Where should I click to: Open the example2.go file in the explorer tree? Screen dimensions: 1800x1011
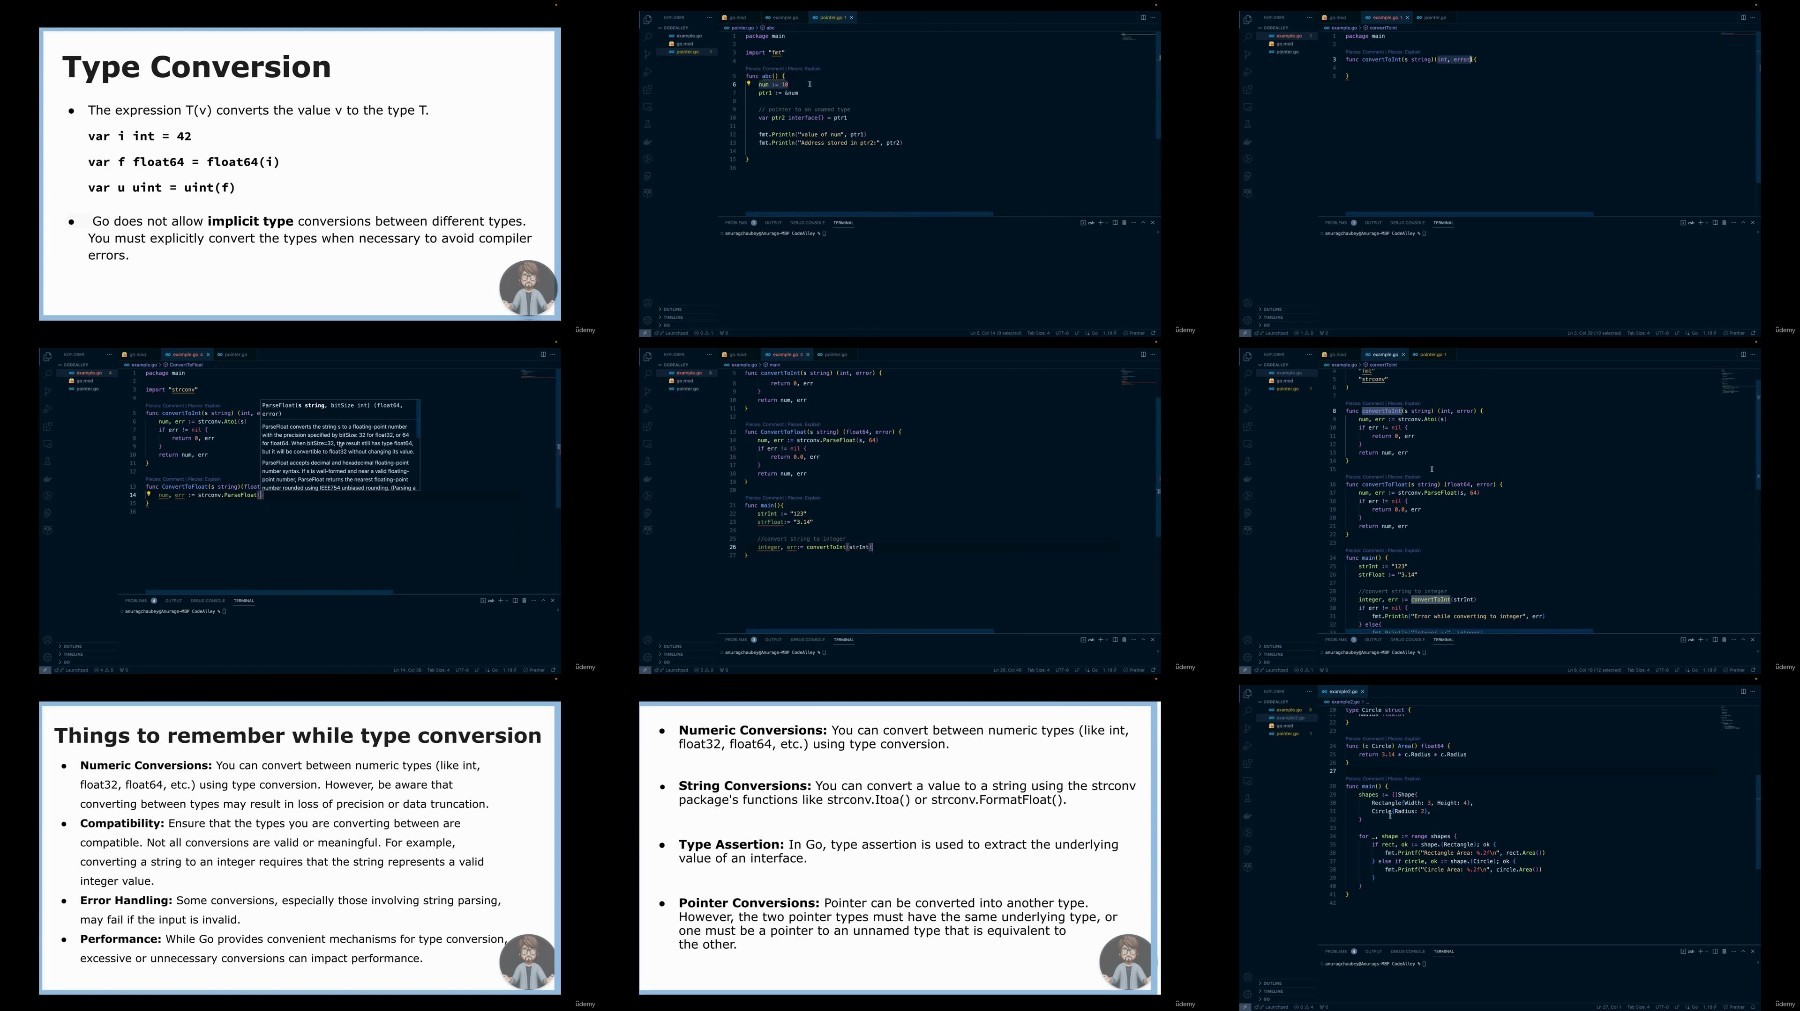pyautogui.click(x=1290, y=718)
